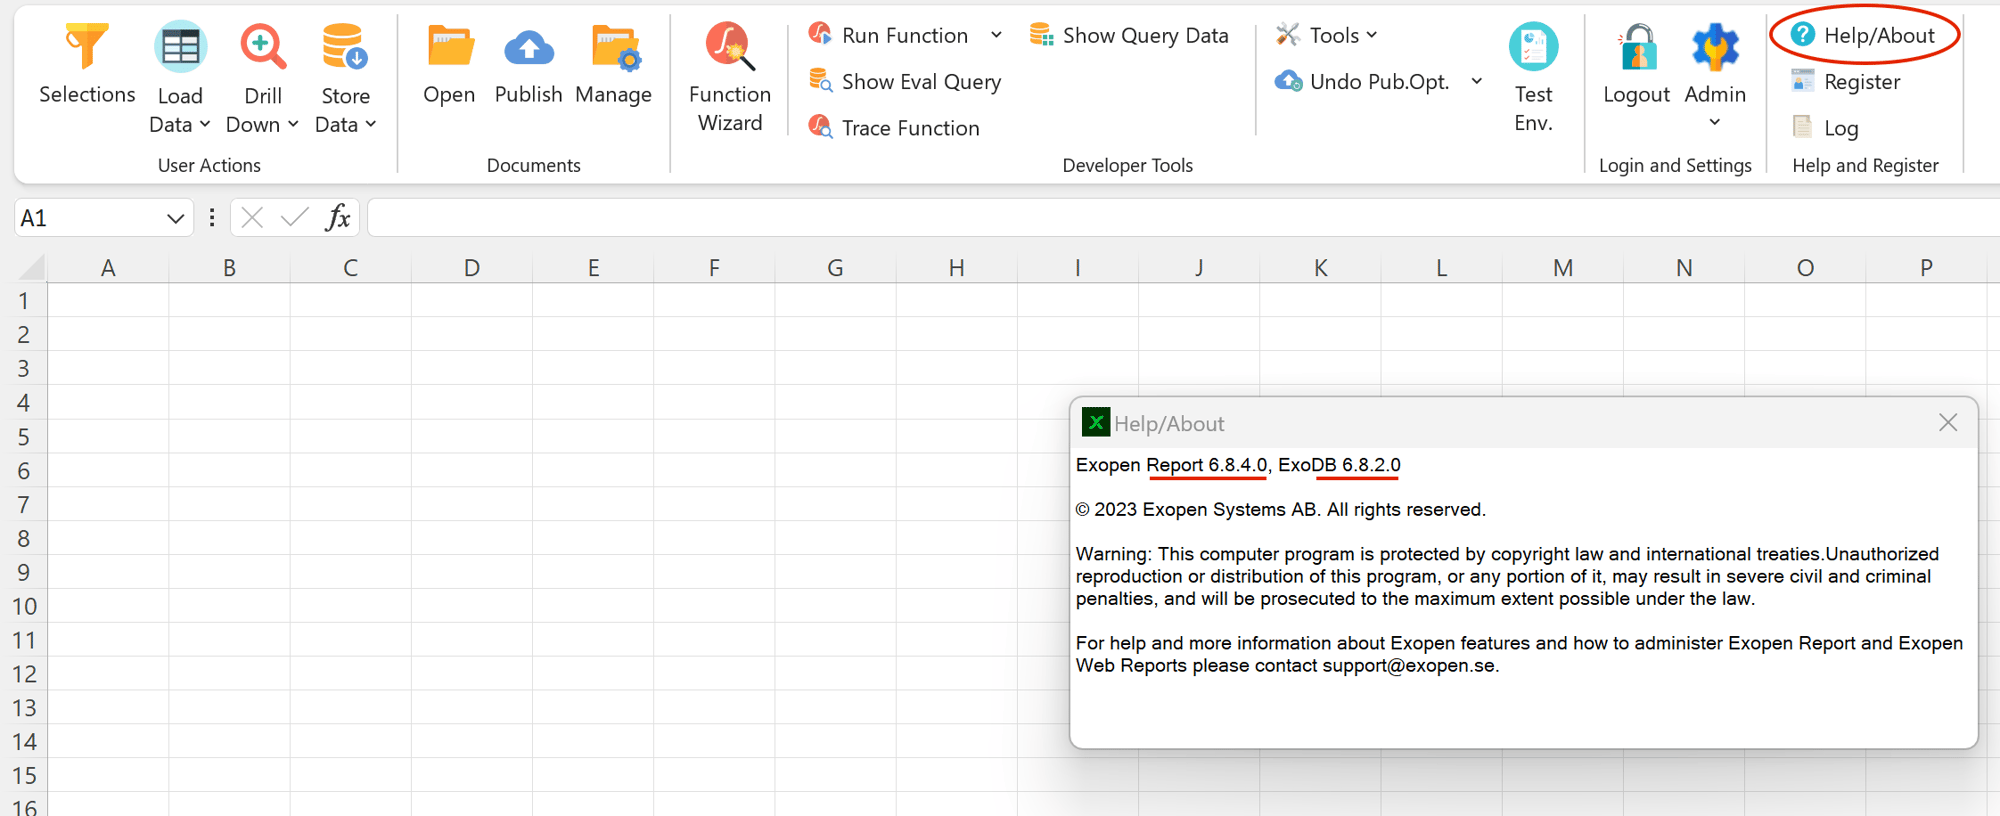Select column D header
Screen dimensions: 2000x816
pos(472,268)
